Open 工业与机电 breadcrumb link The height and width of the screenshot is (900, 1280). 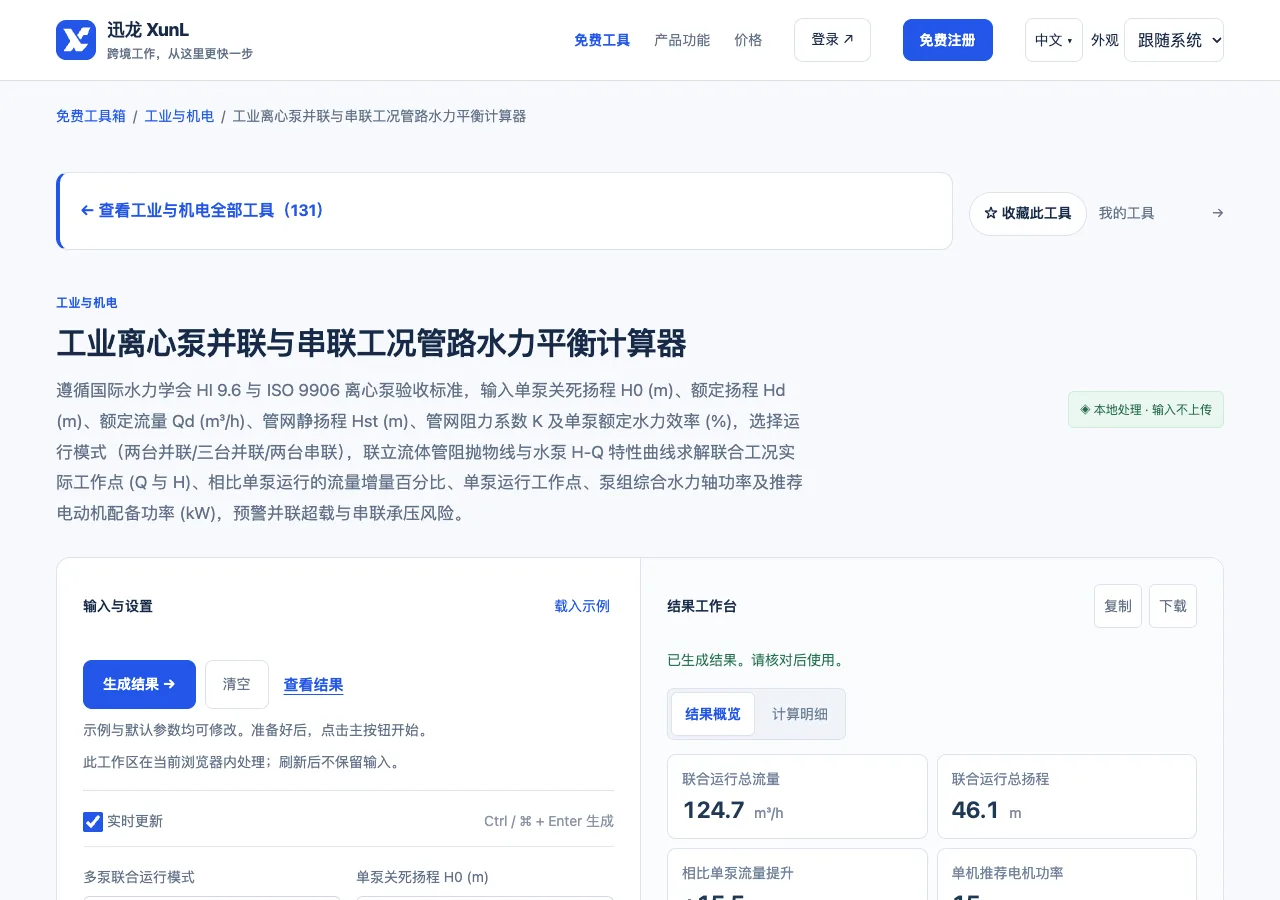[x=179, y=116]
